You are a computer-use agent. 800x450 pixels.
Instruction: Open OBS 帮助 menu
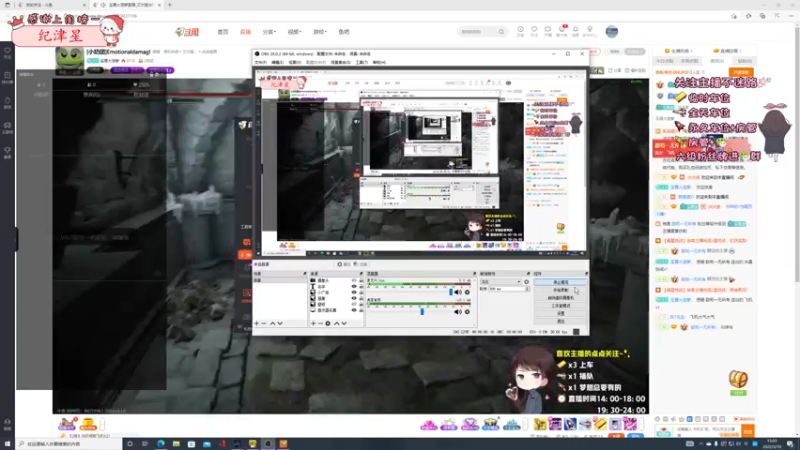(x=379, y=62)
